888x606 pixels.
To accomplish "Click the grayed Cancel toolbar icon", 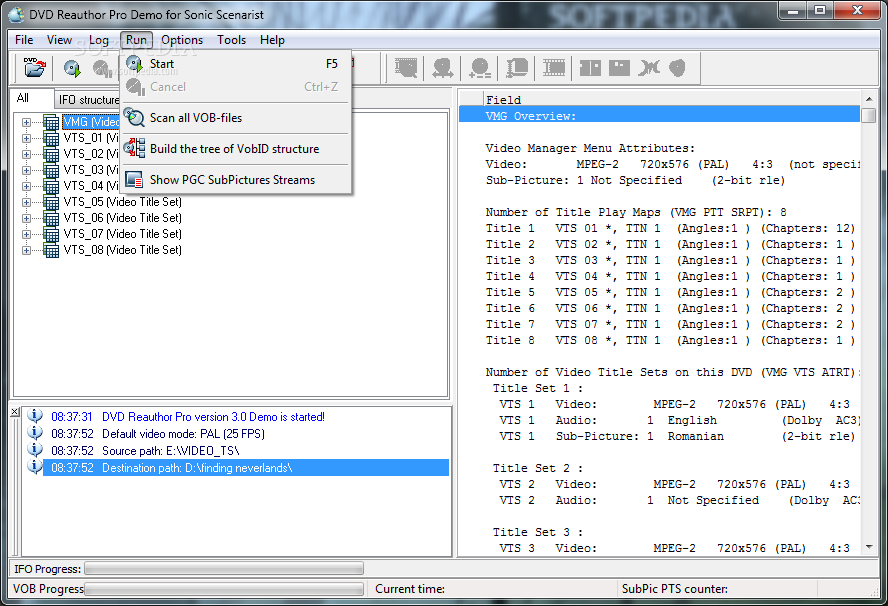I will pyautogui.click(x=102, y=68).
